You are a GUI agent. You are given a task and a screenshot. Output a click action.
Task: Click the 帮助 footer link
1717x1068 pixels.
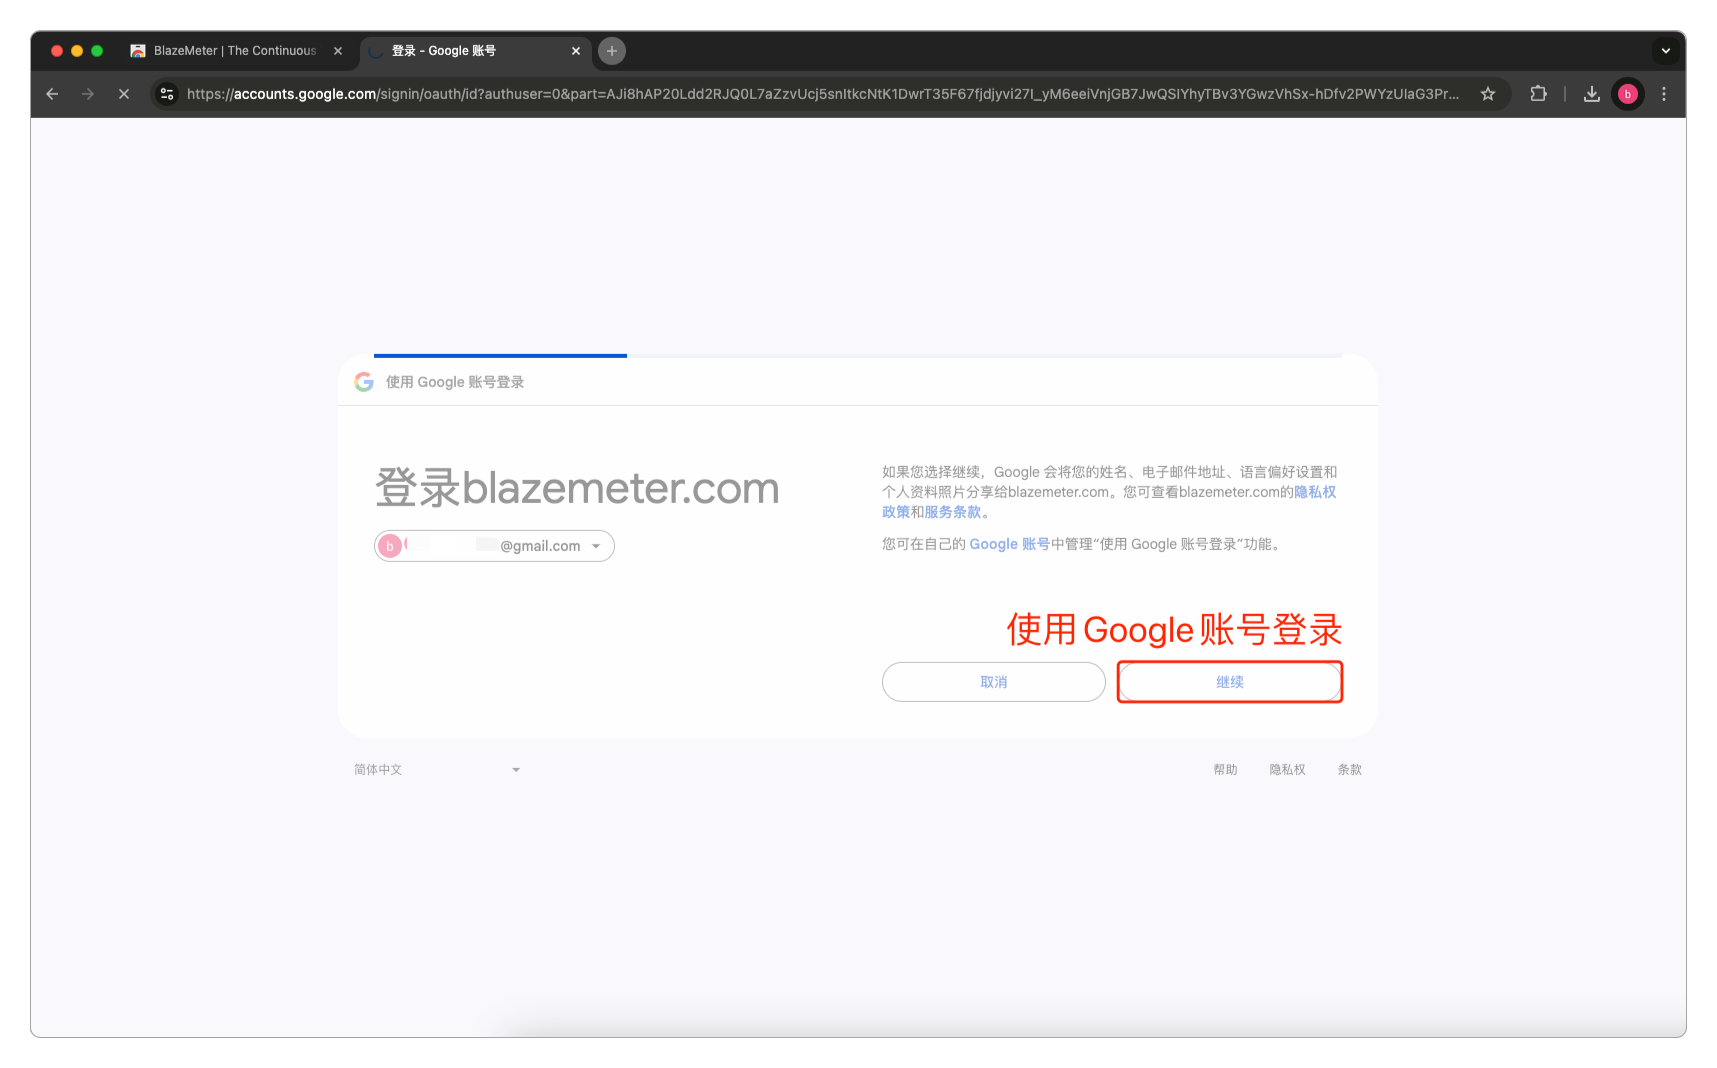tap(1225, 770)
